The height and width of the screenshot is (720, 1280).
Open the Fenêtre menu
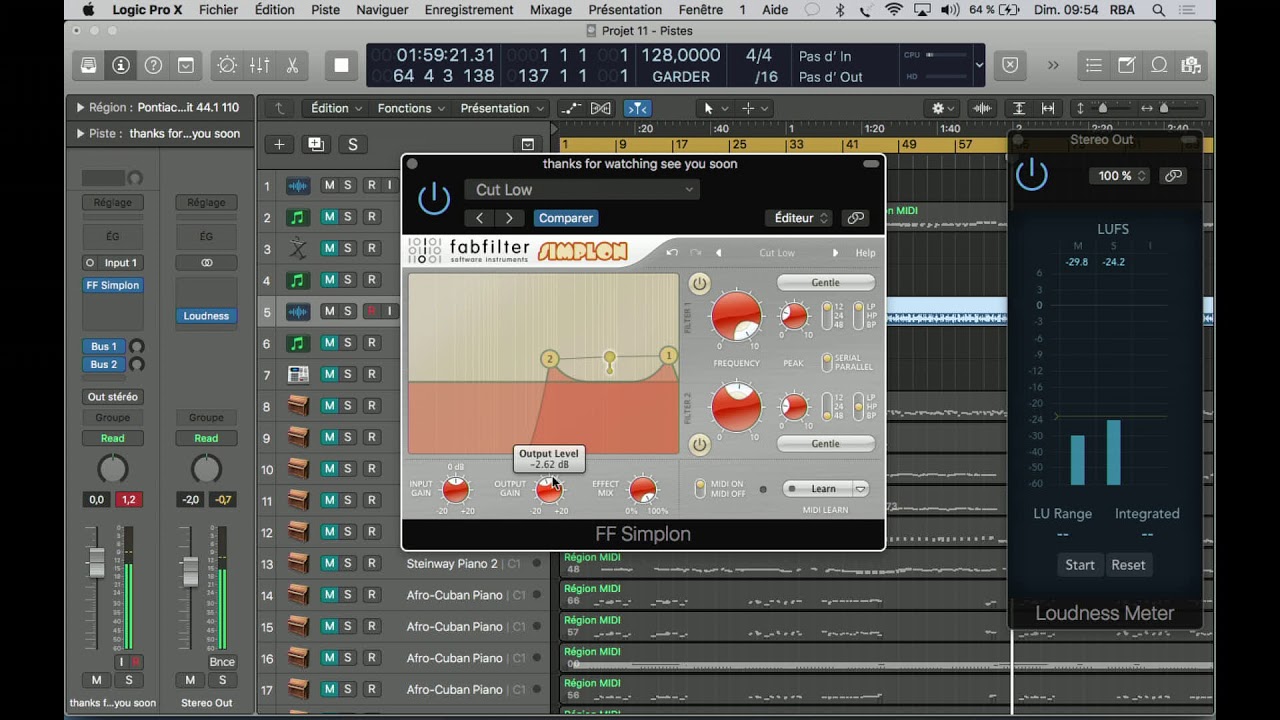[700, 10]
